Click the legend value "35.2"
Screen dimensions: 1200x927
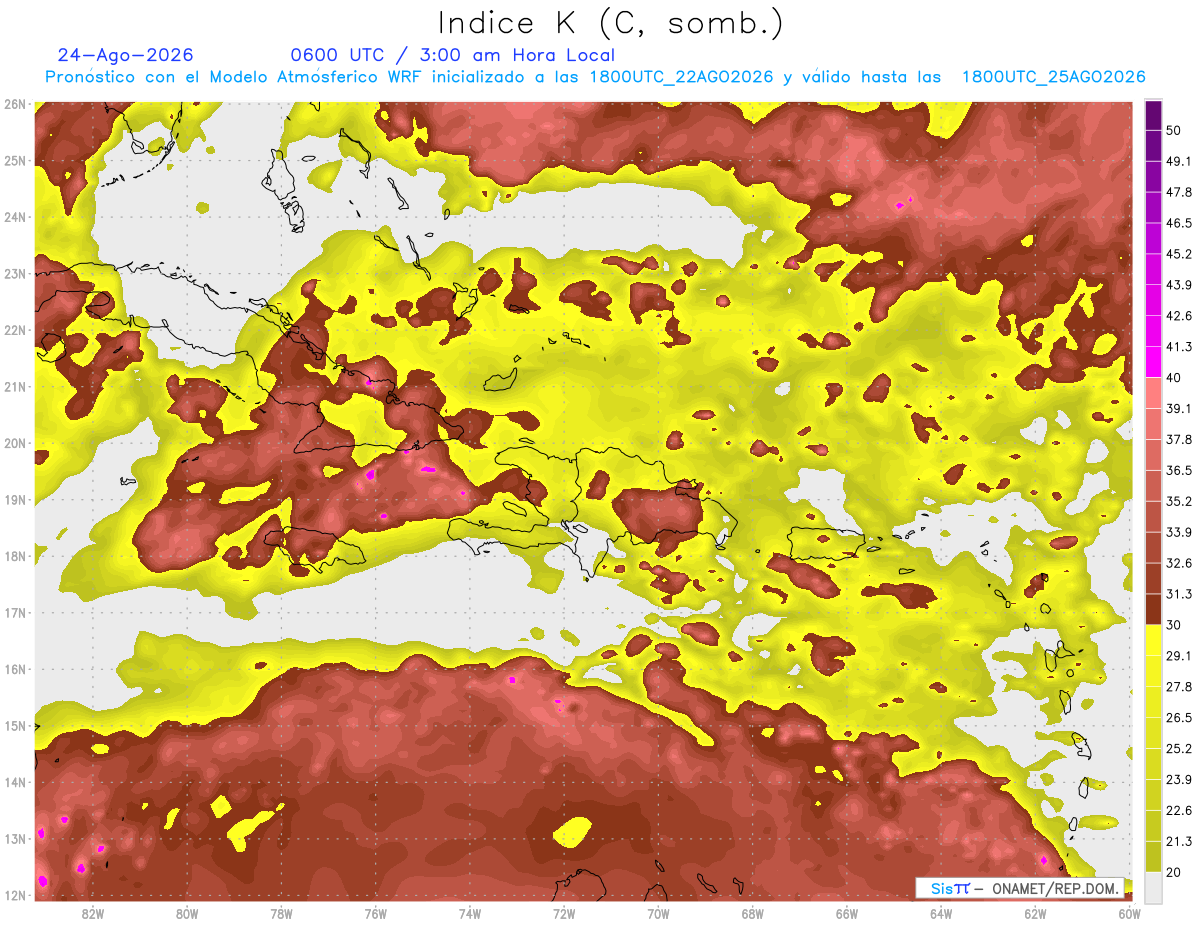[1178, 501]
